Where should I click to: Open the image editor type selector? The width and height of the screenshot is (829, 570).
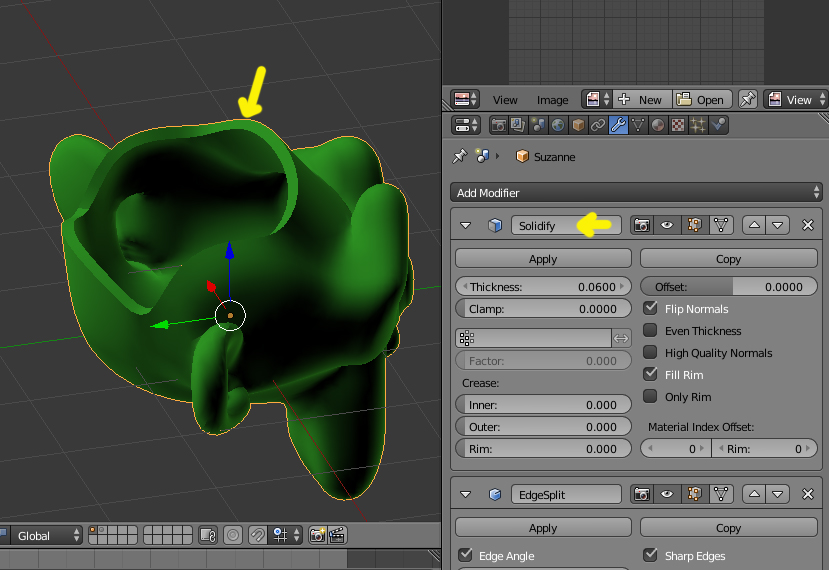(465, 99)
